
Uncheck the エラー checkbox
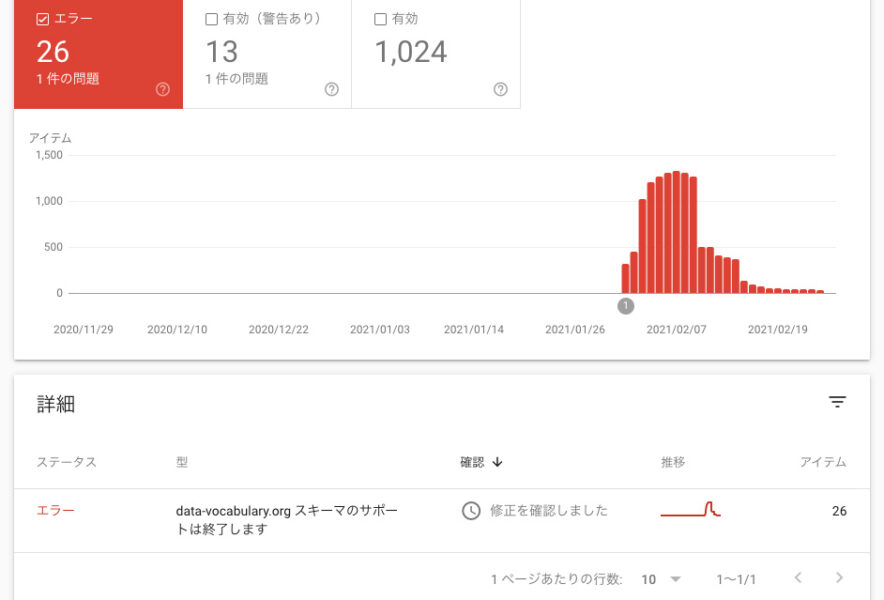(x=42, y=19)
